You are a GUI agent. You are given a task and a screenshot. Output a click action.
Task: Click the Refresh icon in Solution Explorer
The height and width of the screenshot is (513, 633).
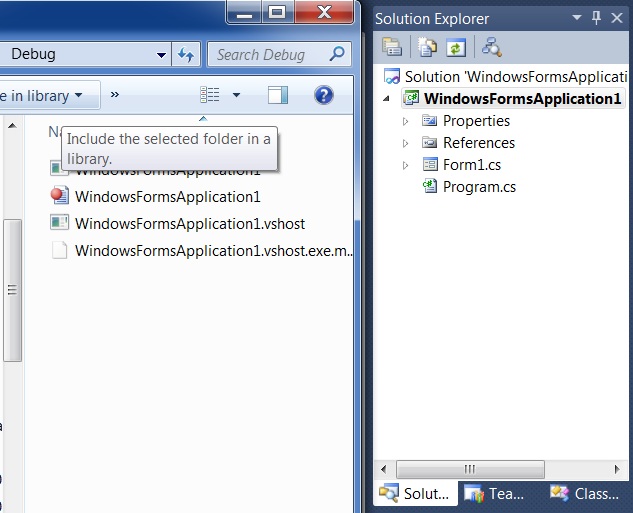point(456,47)
